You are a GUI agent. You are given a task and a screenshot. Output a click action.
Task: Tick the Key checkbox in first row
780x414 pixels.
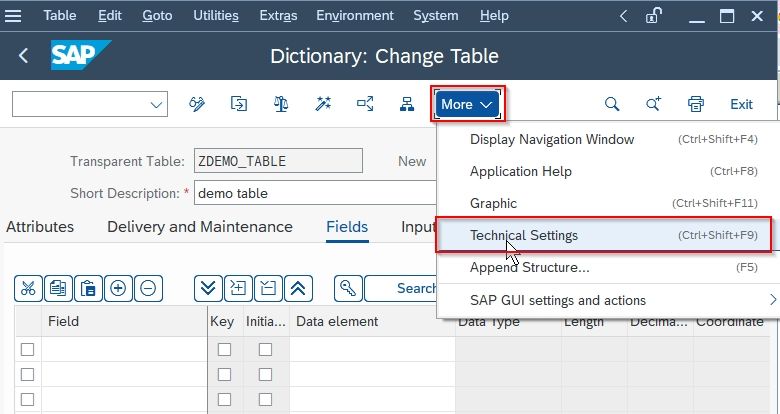[224, 349]
